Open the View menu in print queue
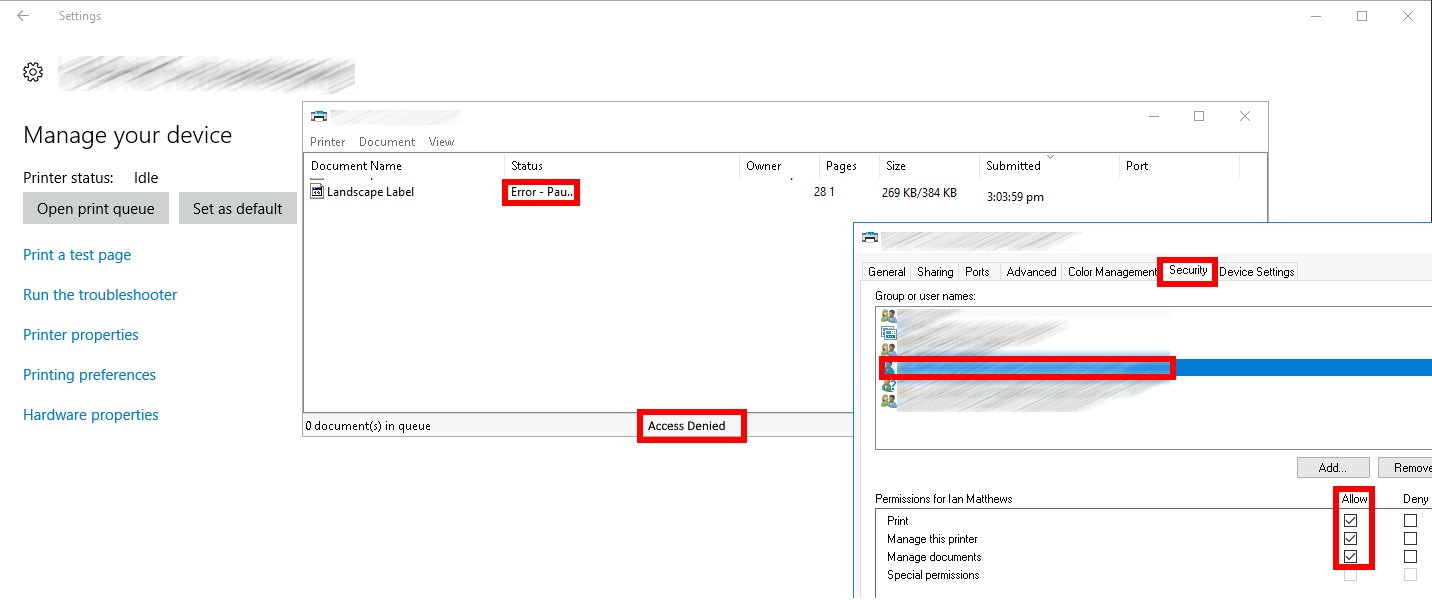 tap(441, 142)
